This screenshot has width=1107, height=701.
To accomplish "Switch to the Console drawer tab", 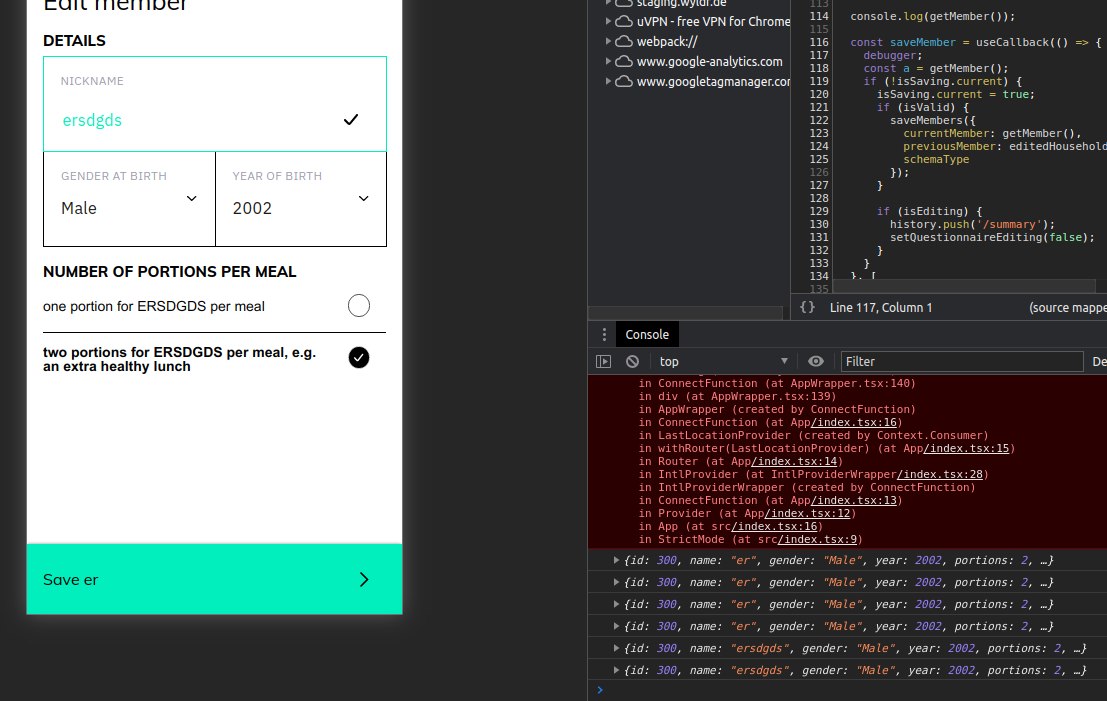I will [647, 335].
